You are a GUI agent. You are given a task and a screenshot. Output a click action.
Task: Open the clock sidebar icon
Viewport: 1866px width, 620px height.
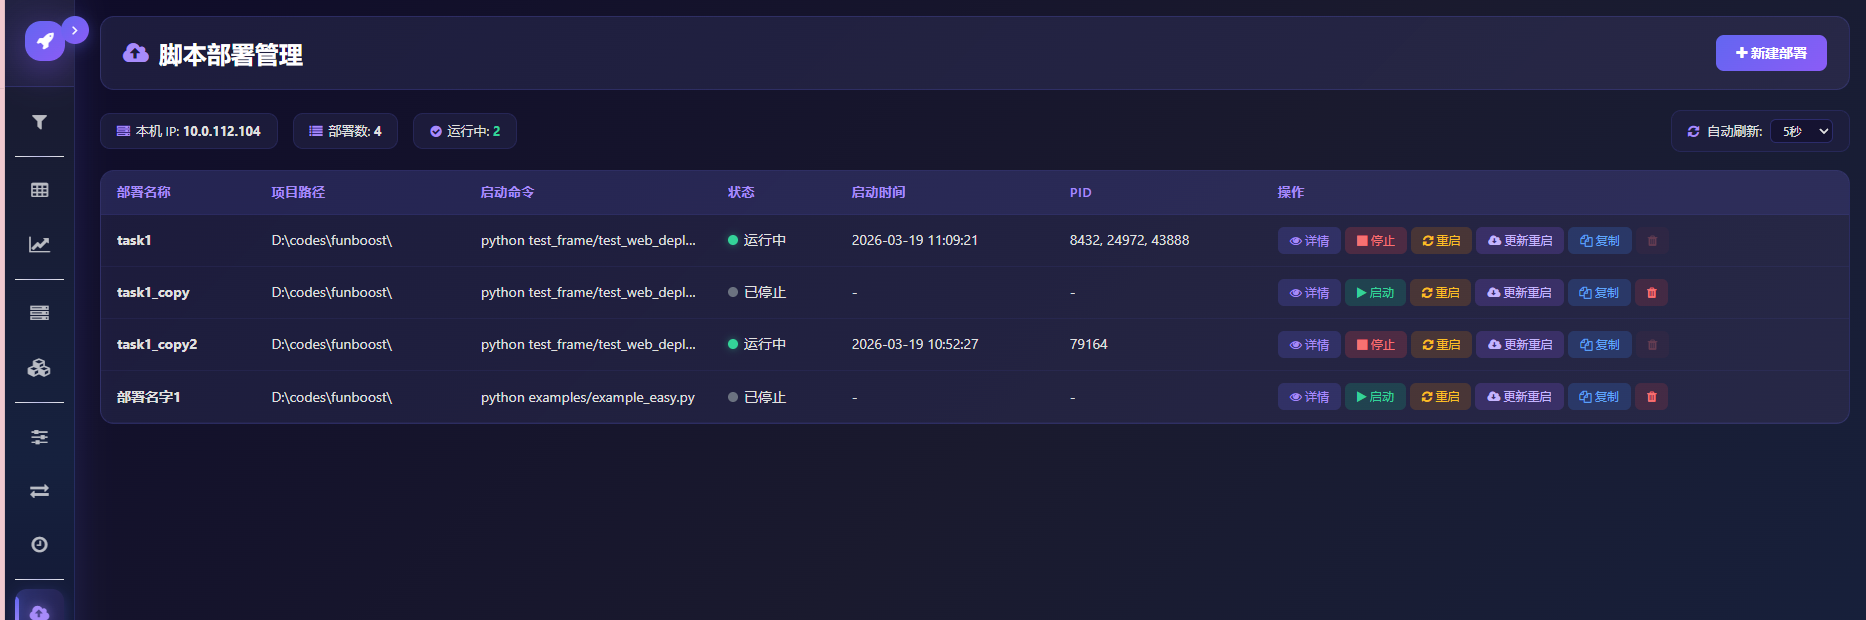[x=39, y=545]
